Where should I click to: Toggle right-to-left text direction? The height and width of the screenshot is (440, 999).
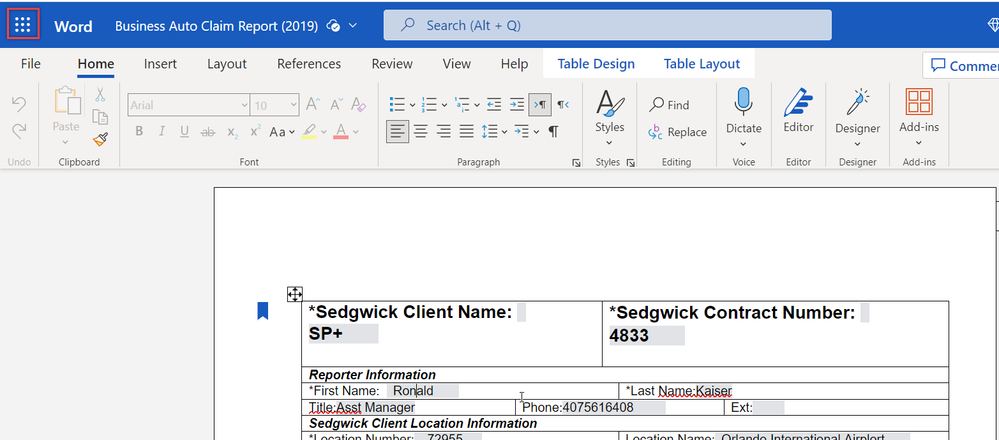tap(563, 104)
